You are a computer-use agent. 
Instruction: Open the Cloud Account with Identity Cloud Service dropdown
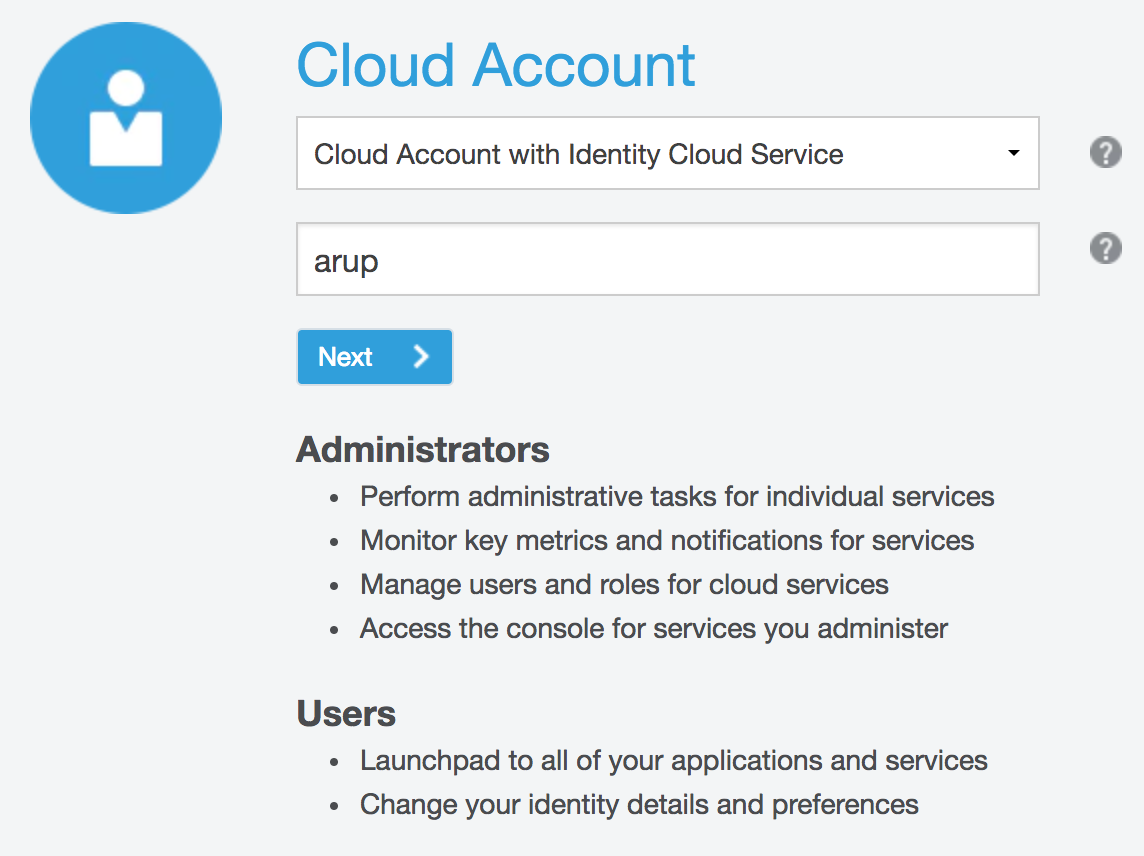pyautogui.click(x=667, y=154)
